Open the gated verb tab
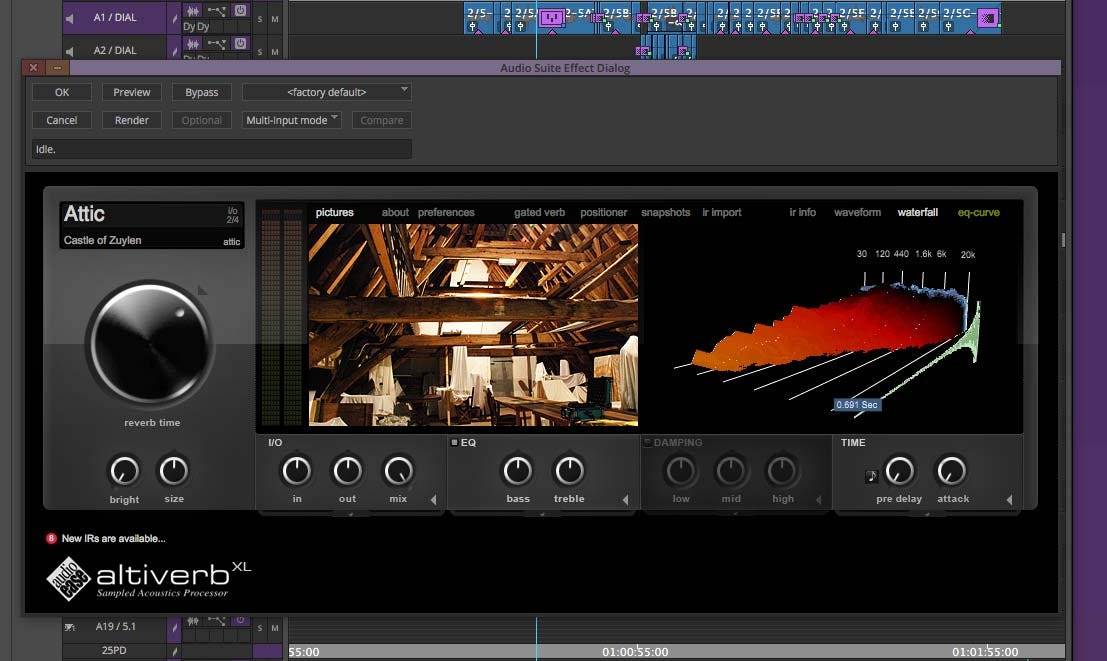 pos(539,213)
